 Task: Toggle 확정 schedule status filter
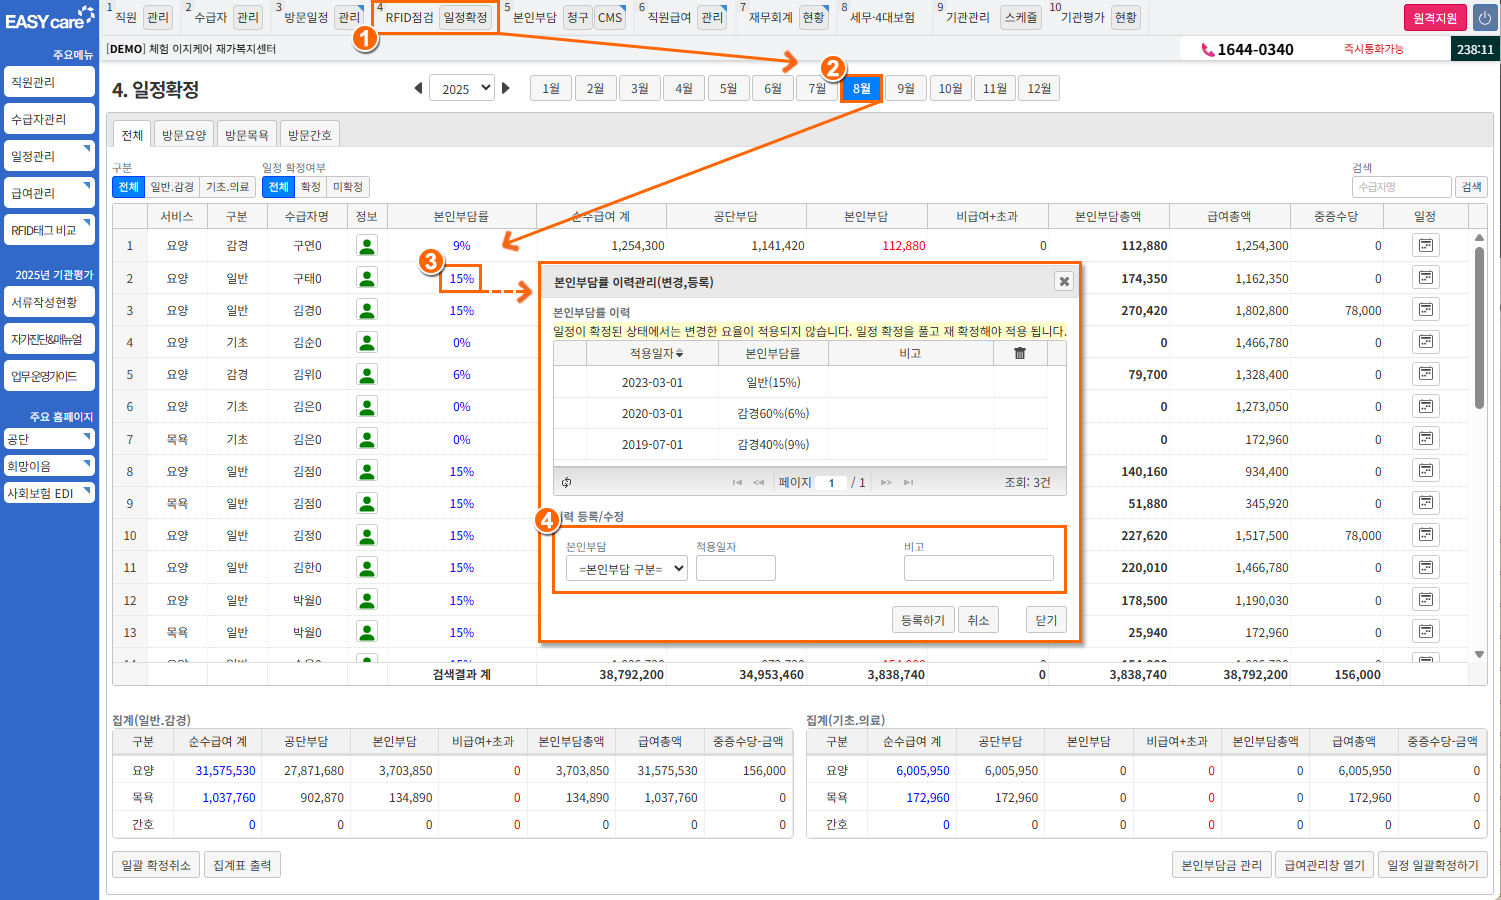coord(311,187)
